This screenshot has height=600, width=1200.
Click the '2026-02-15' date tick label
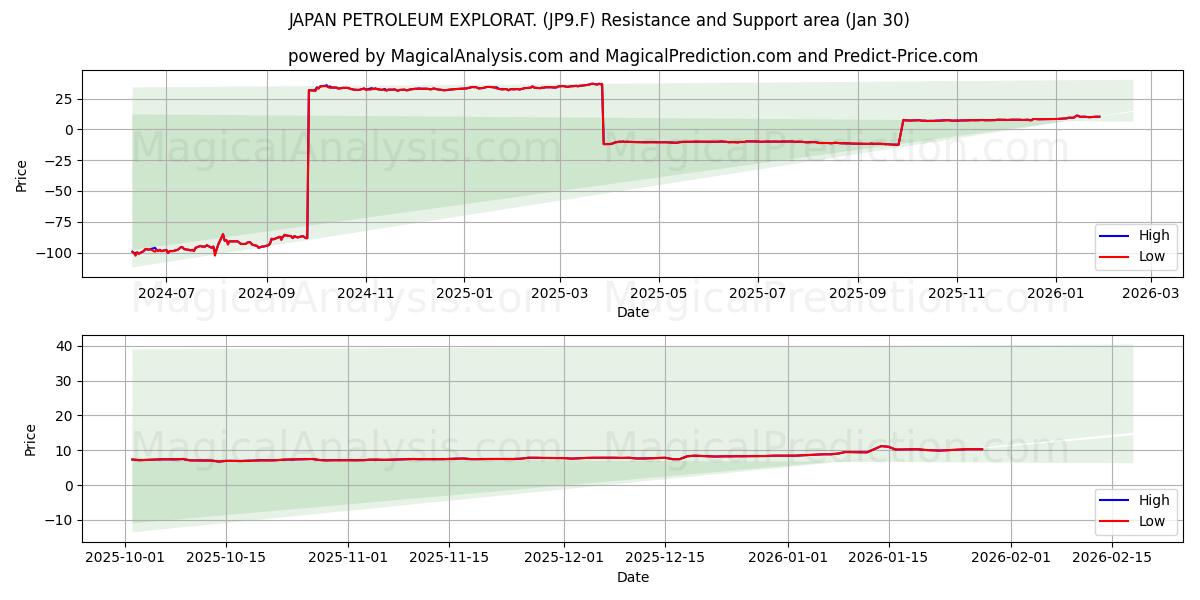[1112, 559]
